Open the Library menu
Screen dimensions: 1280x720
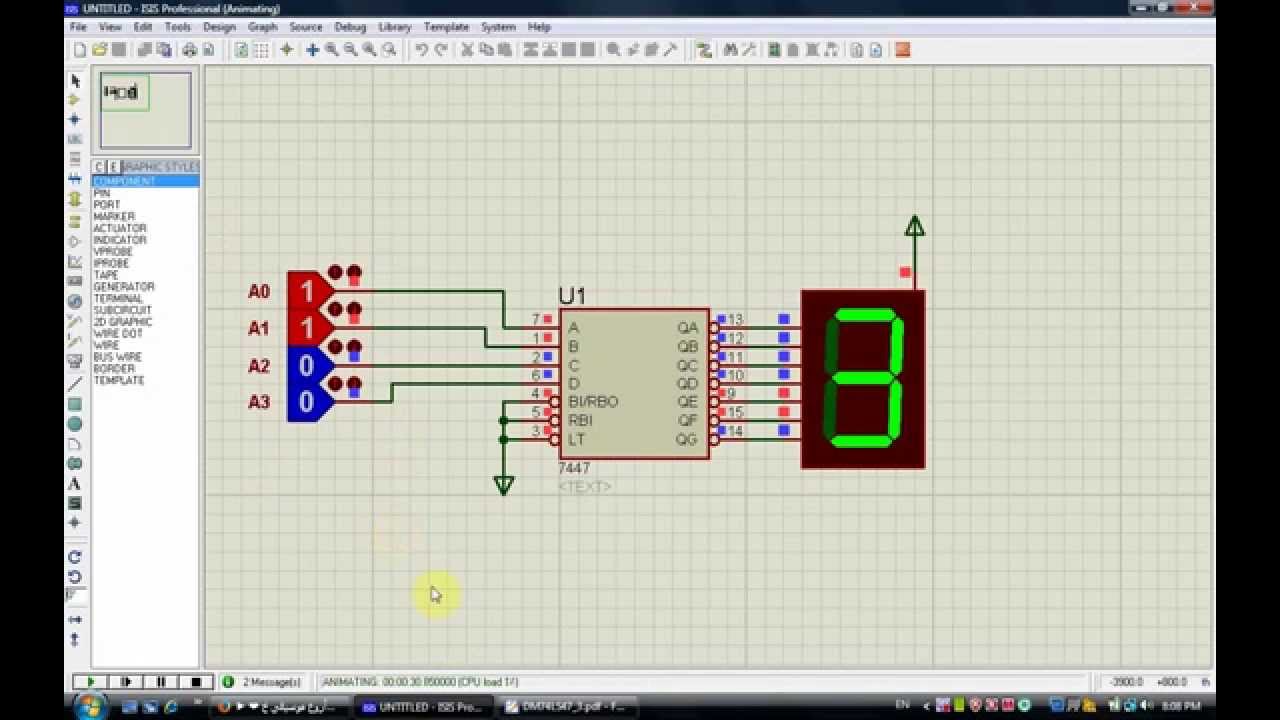[x=395, y=27]
